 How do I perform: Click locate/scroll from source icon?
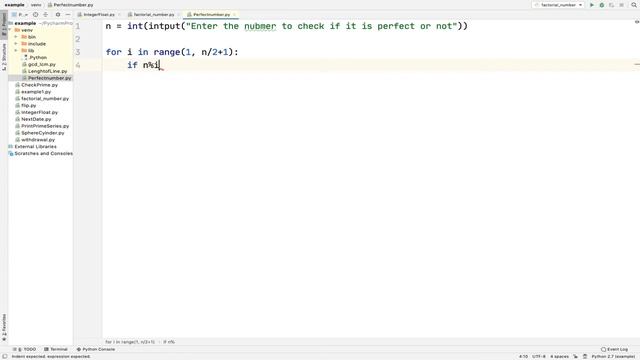[x=36, y=14]
